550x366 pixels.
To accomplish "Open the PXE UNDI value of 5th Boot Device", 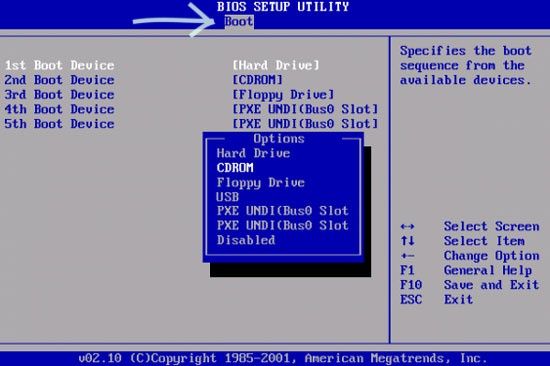I will coord(306,124).
